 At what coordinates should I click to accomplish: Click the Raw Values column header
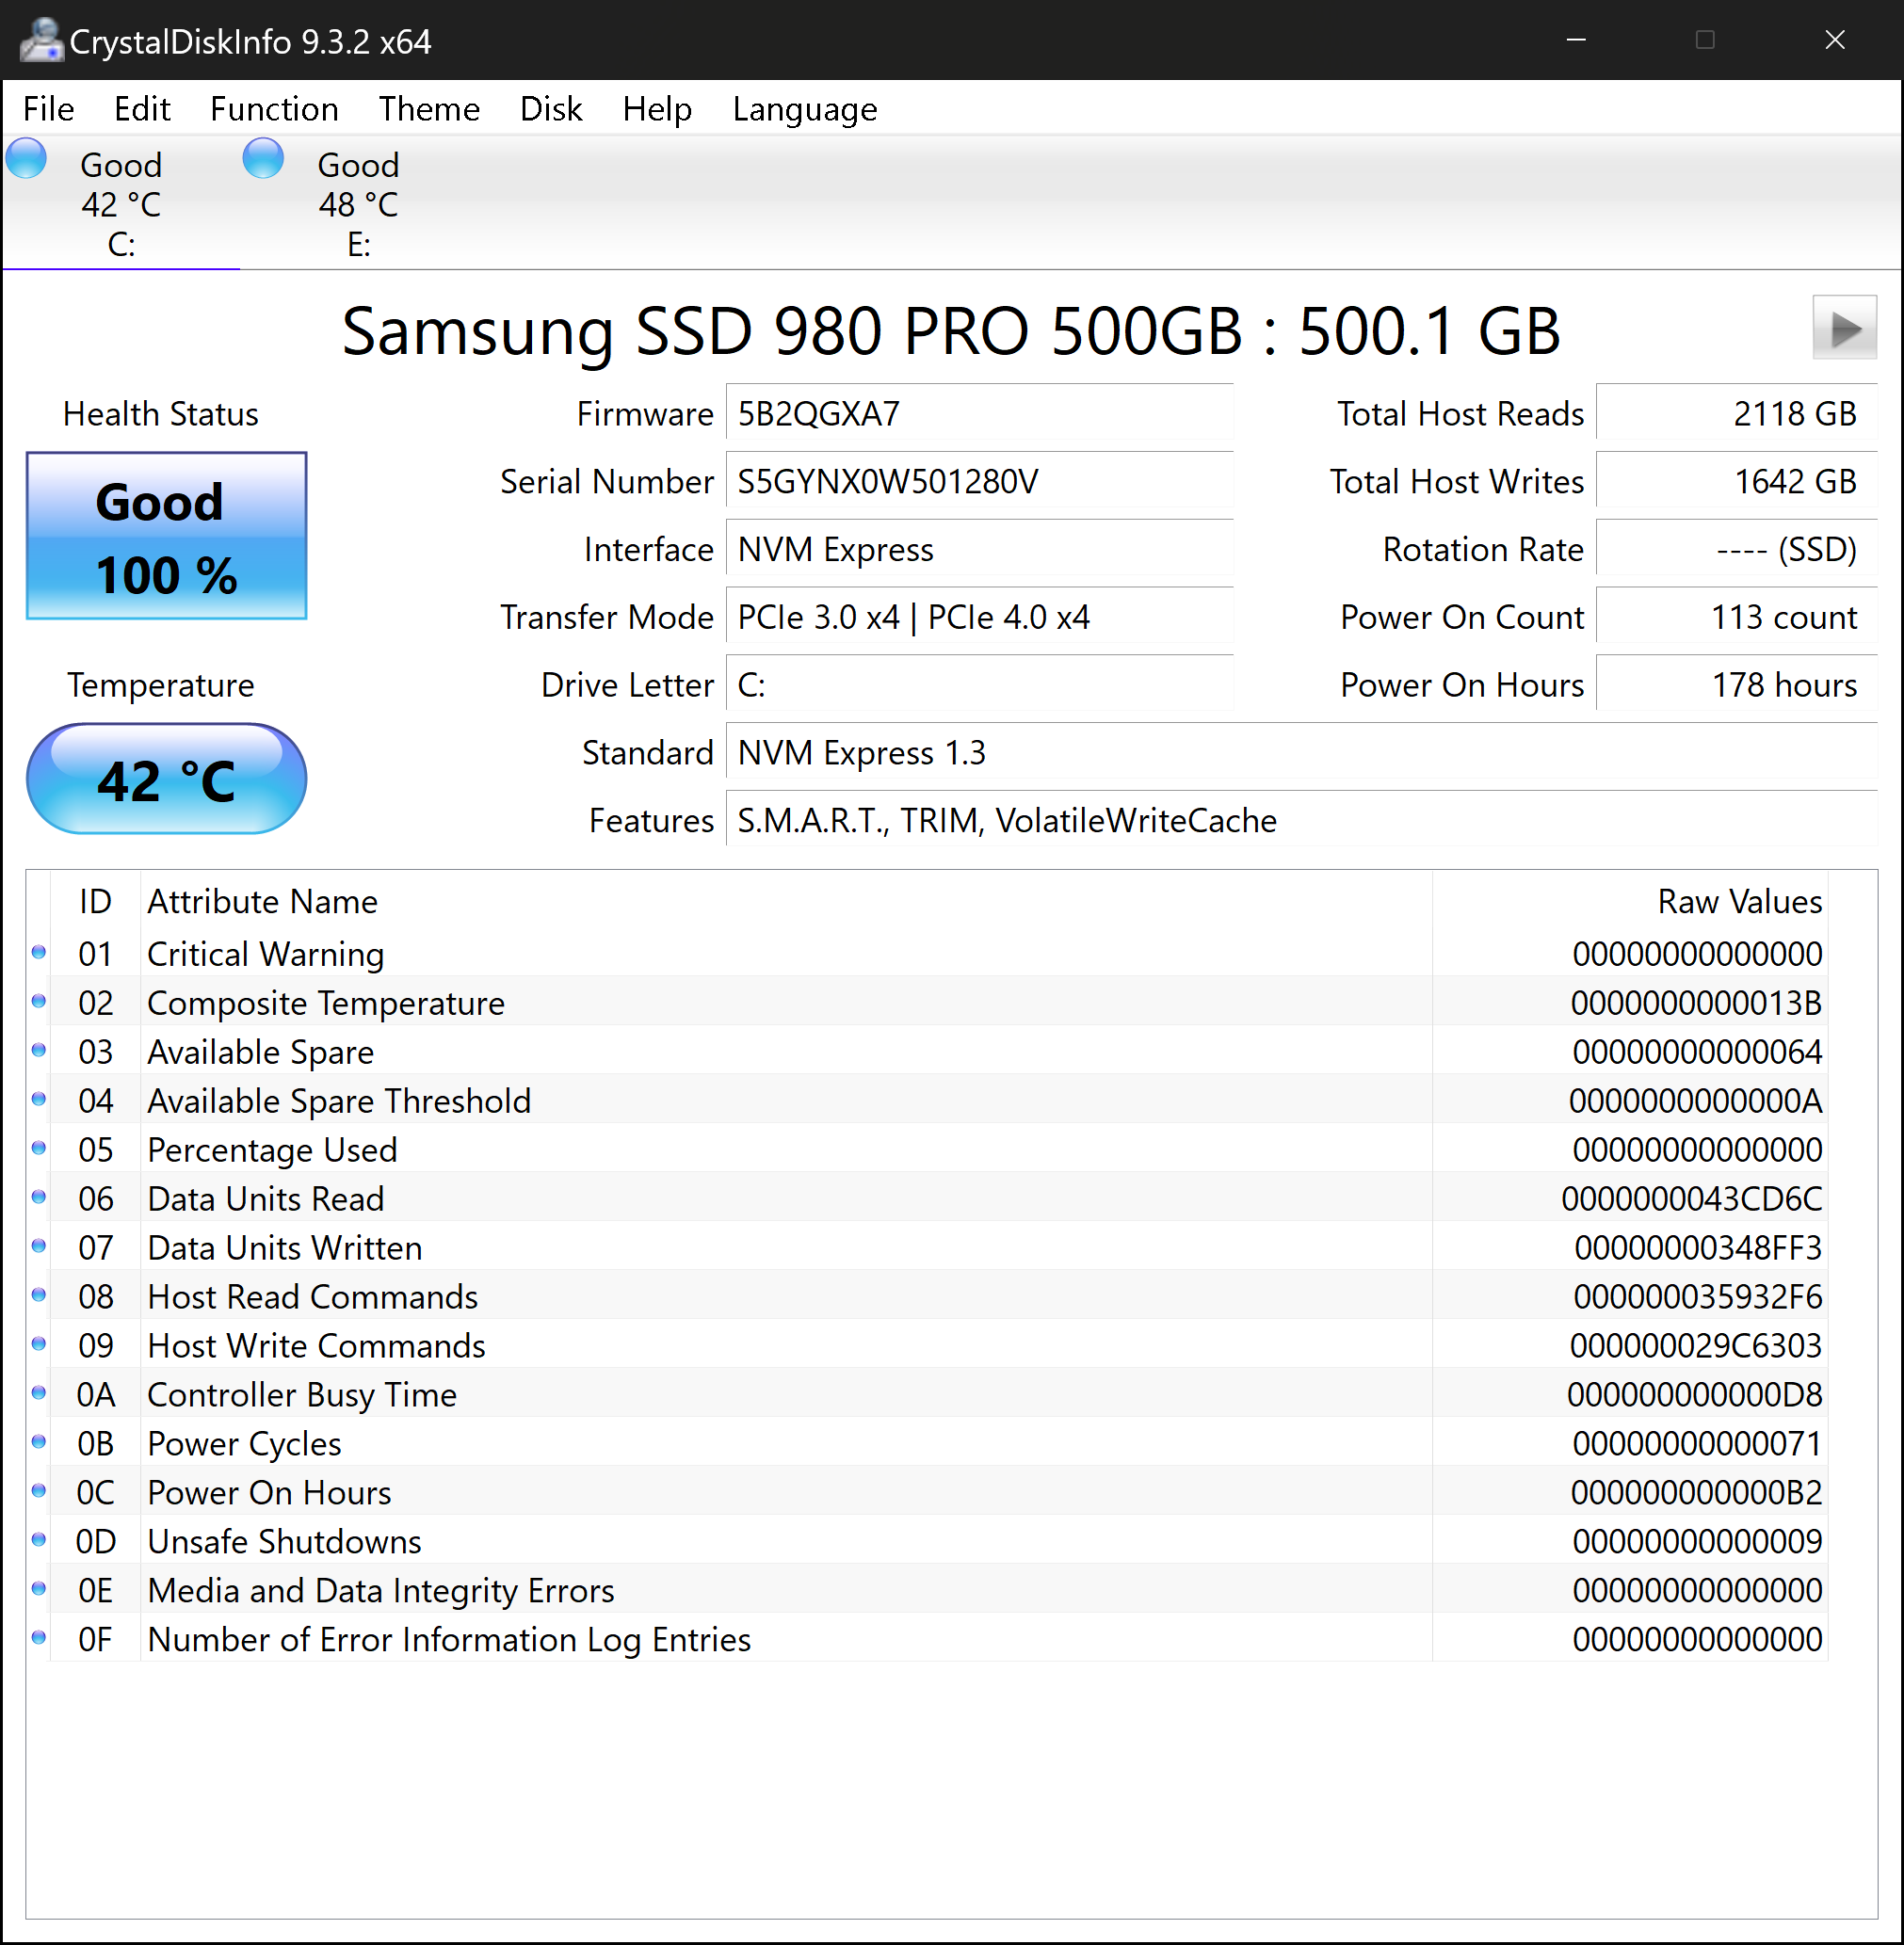1738,901
